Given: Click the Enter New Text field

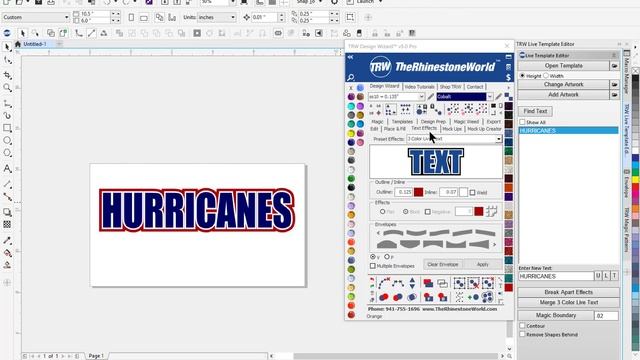Looking at the screenshot, I should pos(556,276).
